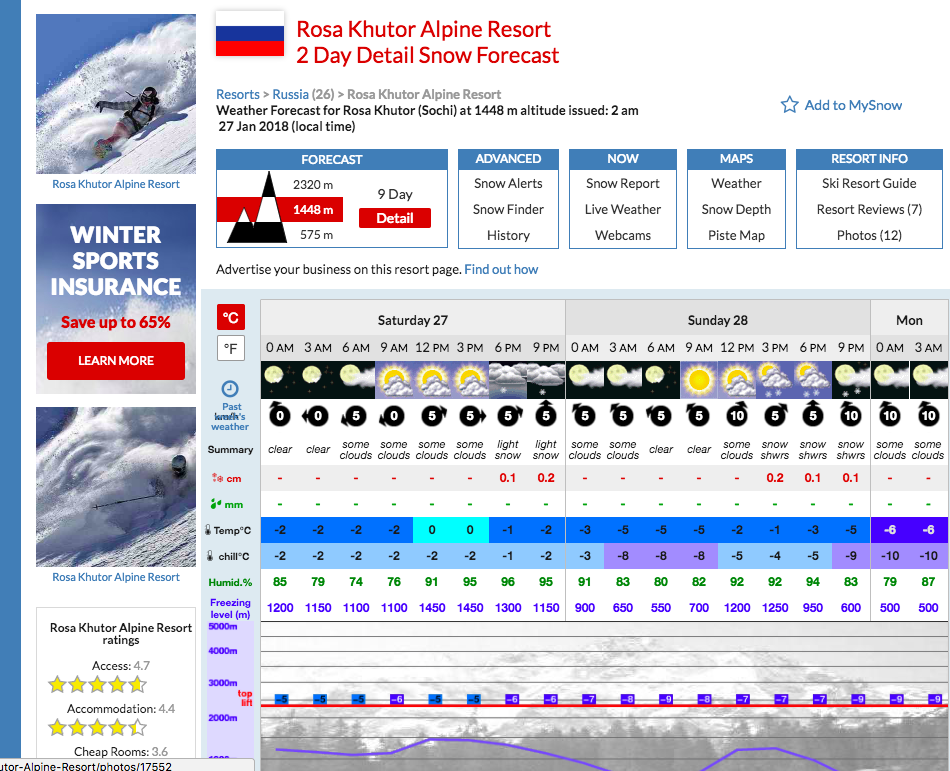This screenshot has width=950, height=771.
Task: Click the Rosa Khutor caption under snowboarder photo
Action: [x=116, y=184]
